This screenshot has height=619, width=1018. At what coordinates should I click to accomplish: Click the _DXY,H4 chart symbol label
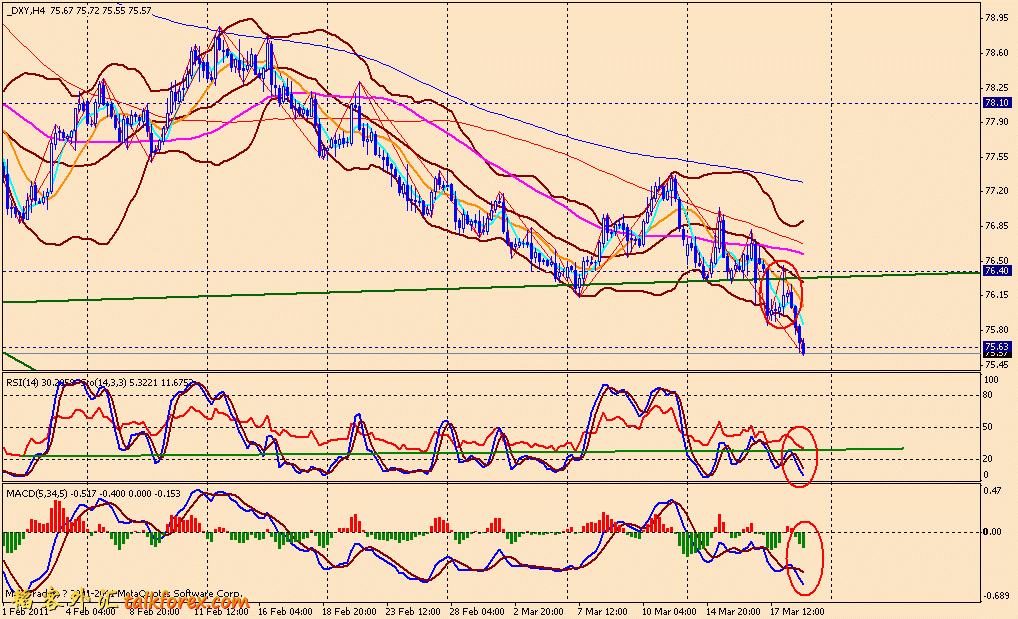[x=25, y=10]
